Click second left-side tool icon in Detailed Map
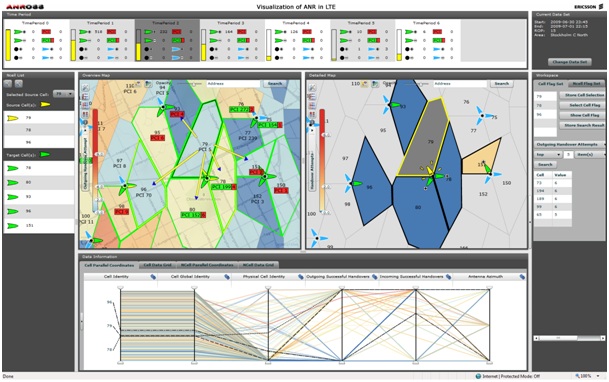 point(312,97)
